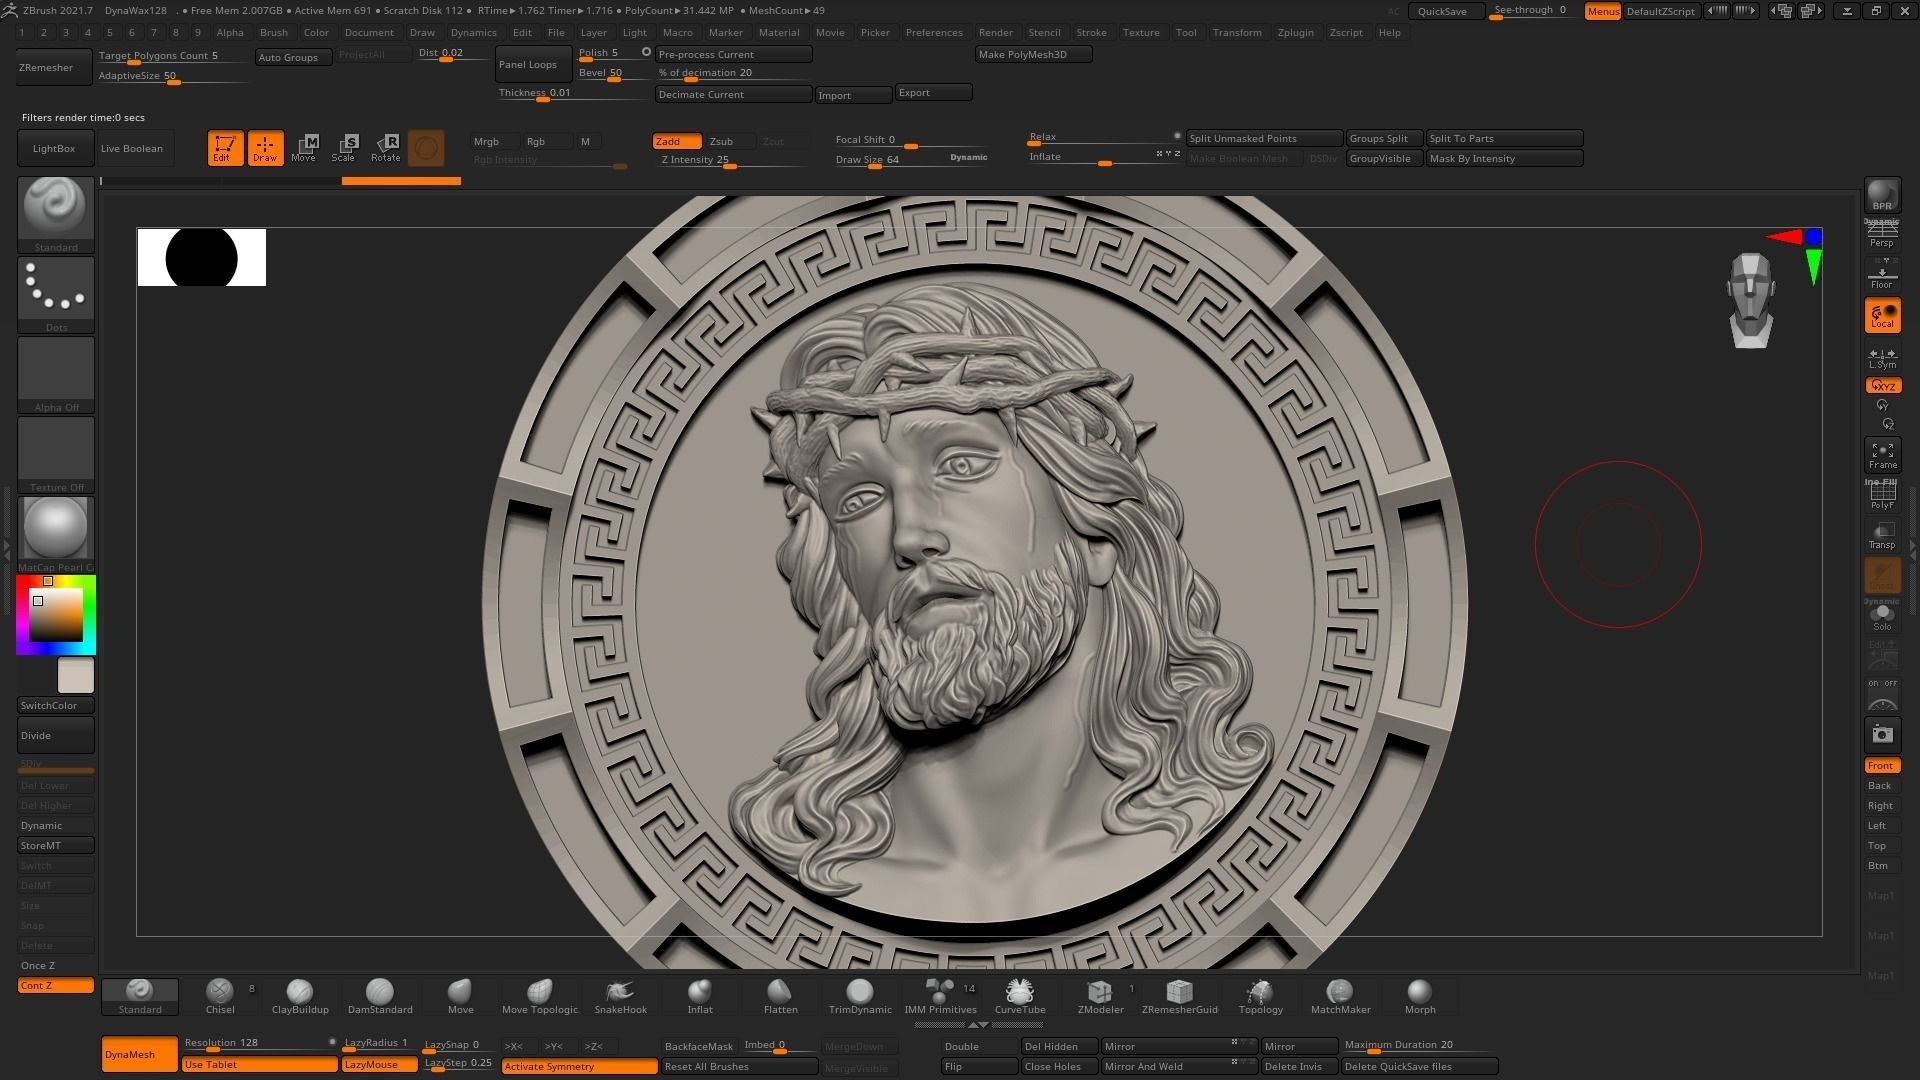1920x1080 pixels.
Task: Open the Standard brush thumbnail selector
Action: (x=56, y=214)
